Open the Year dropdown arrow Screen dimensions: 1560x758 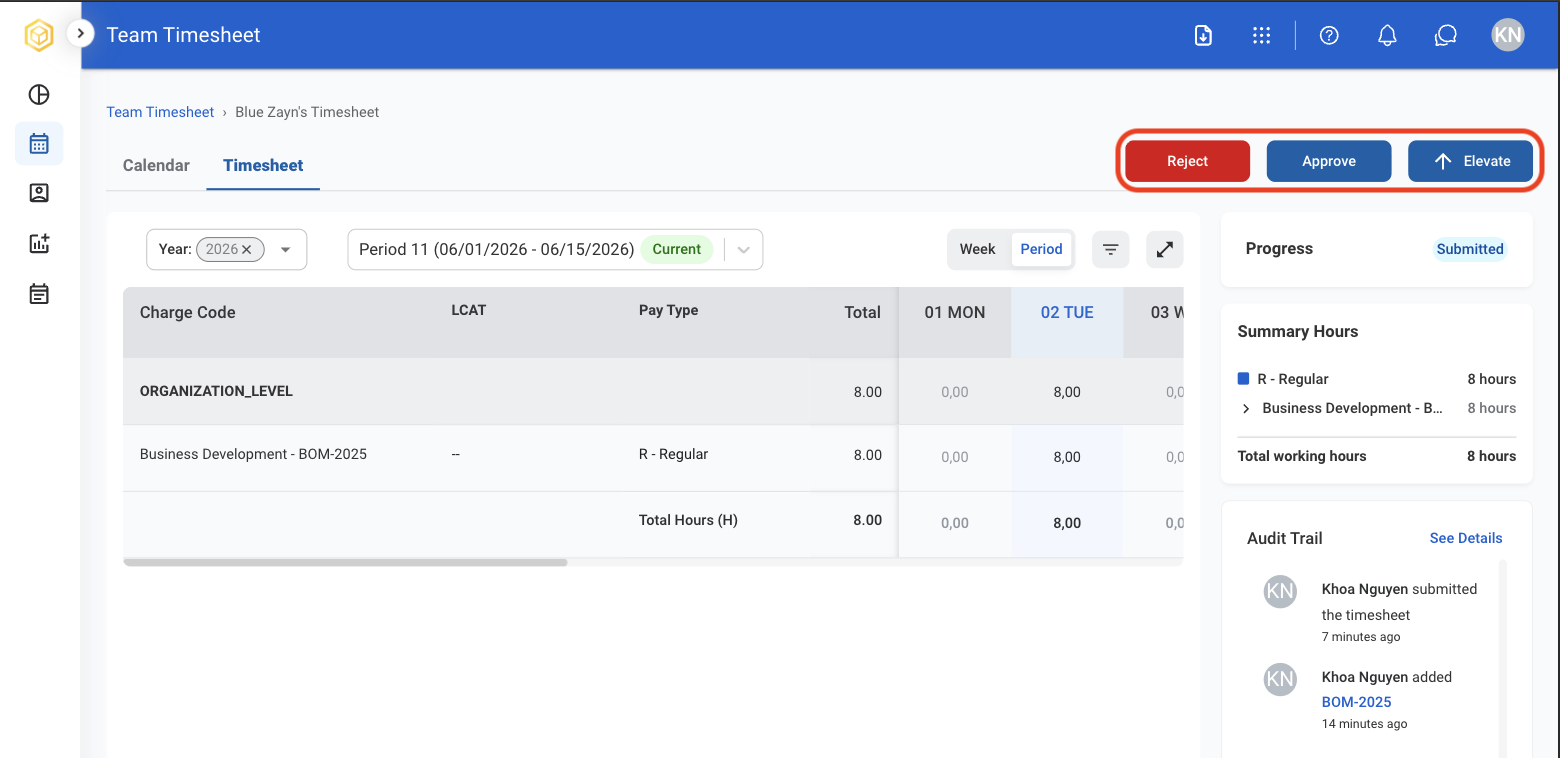286,249
